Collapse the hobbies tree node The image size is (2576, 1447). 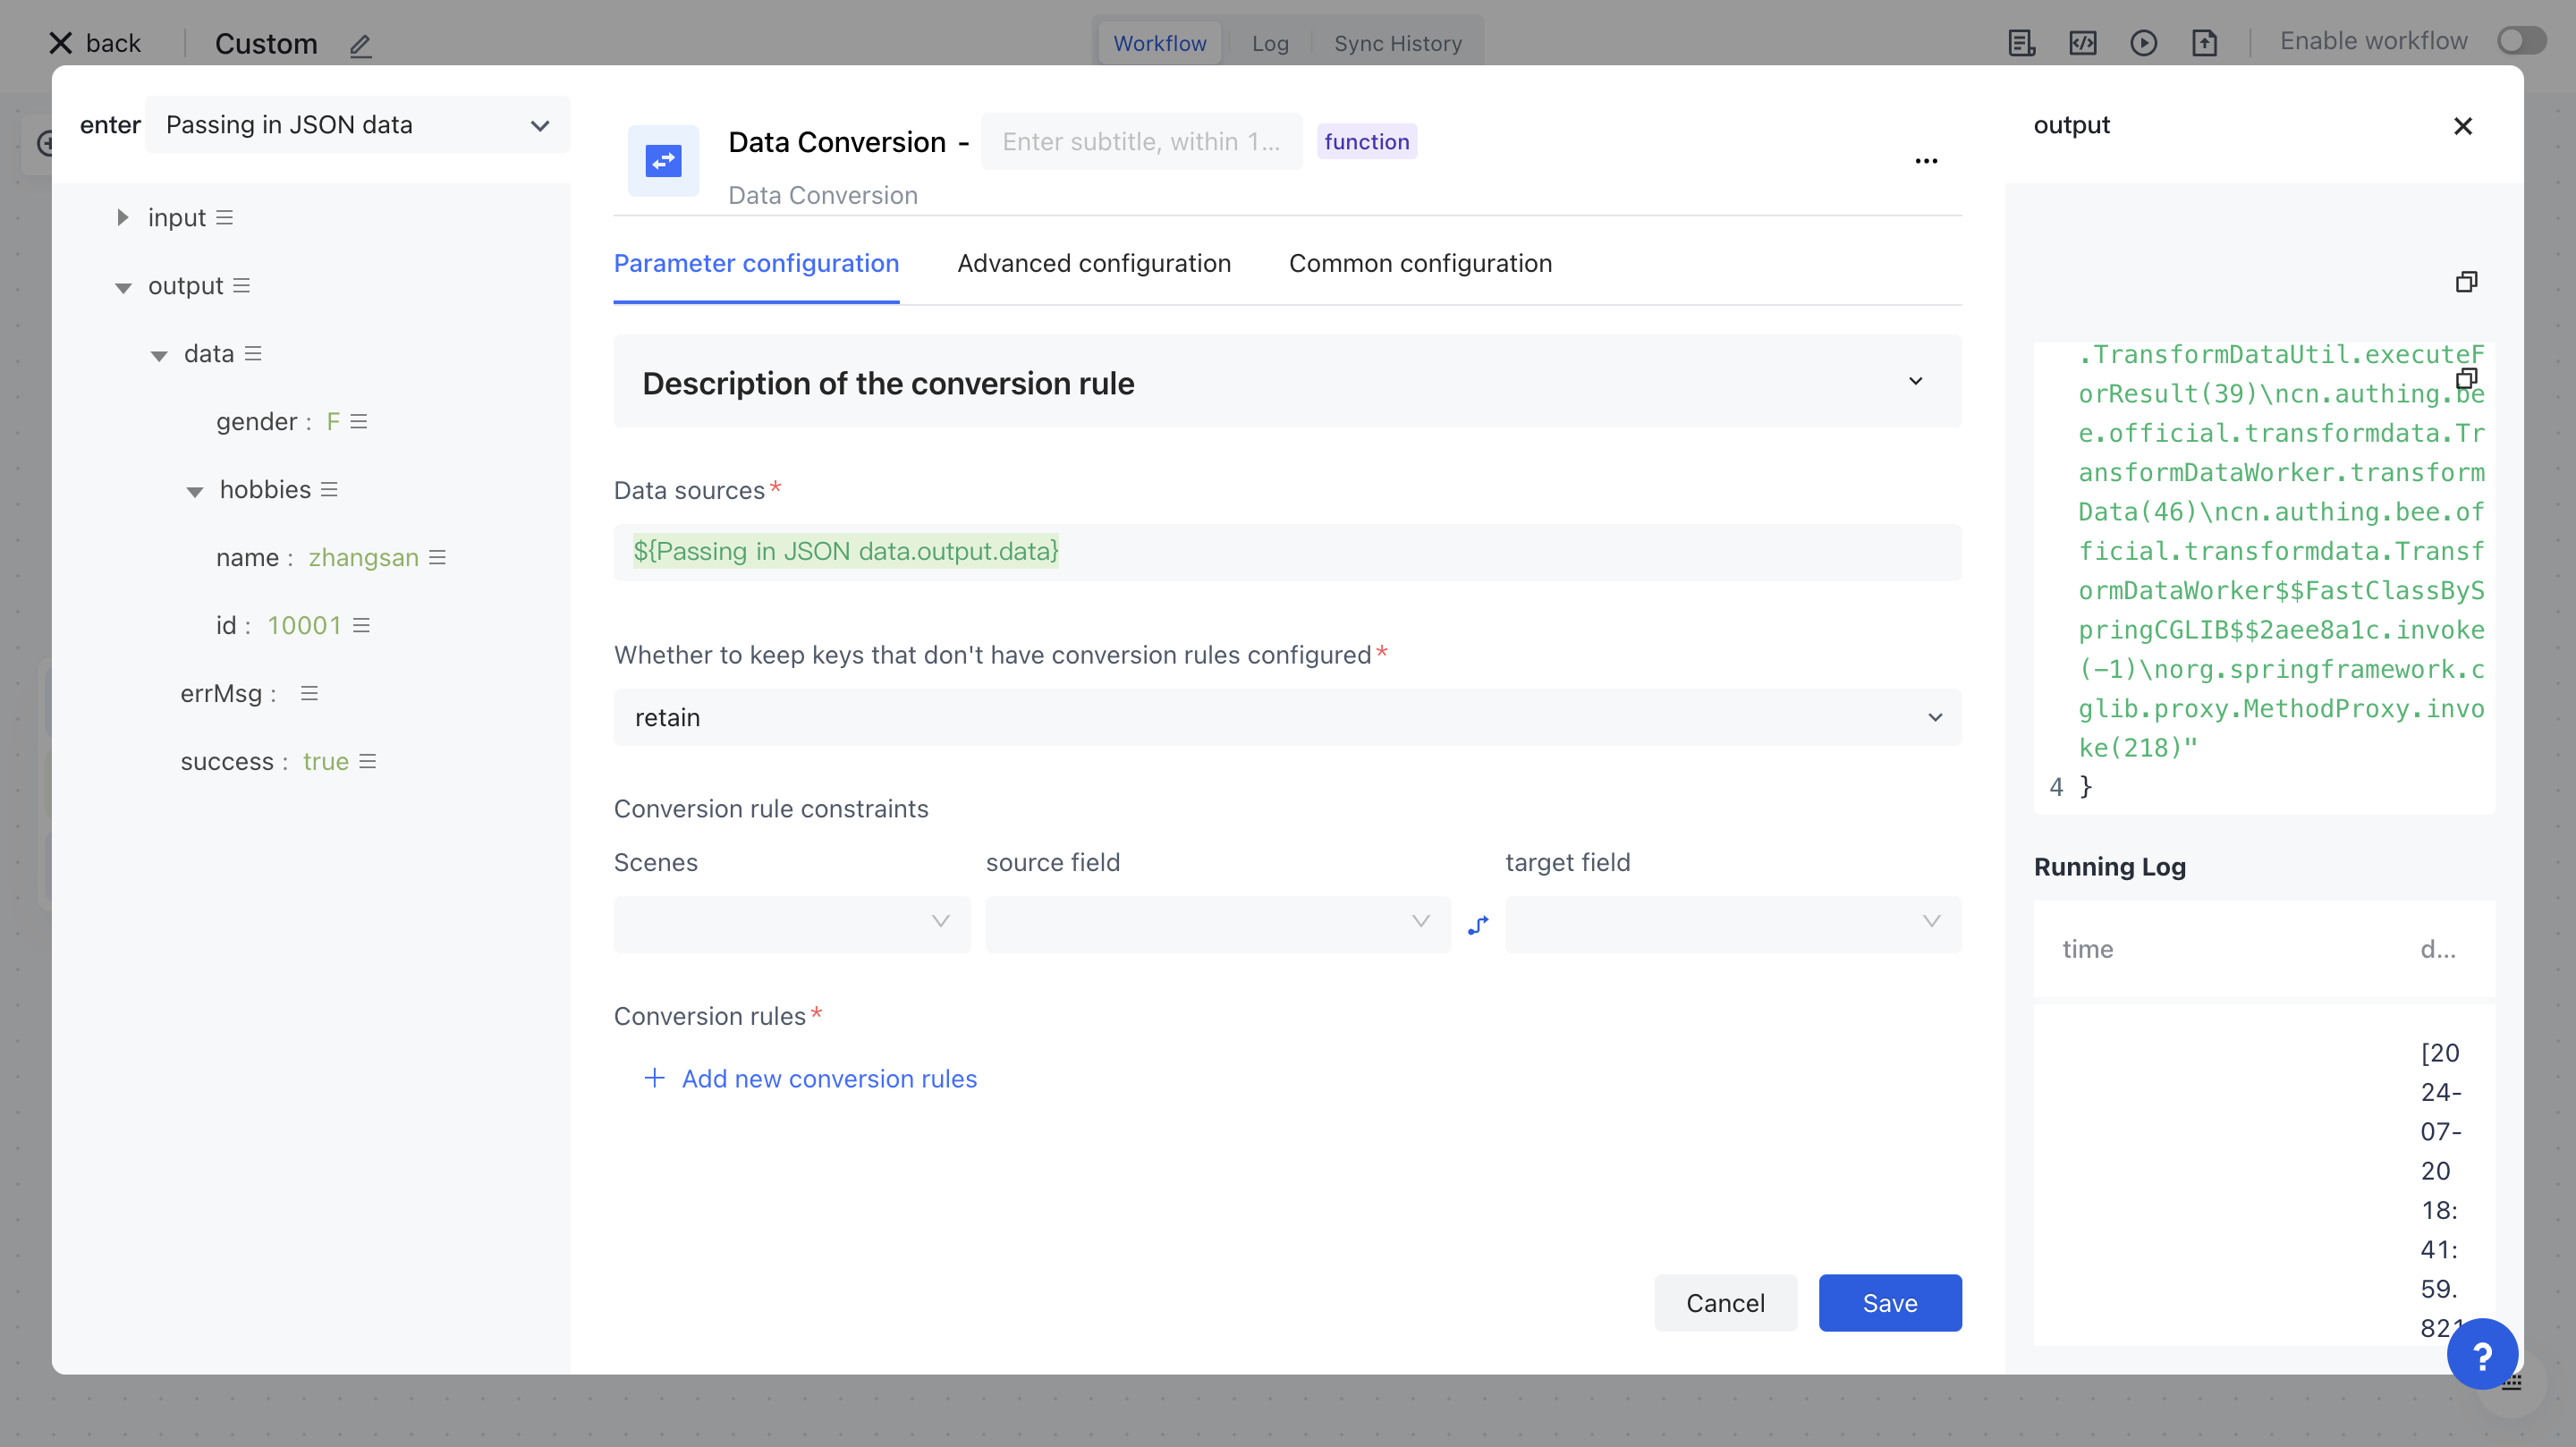coord(195,491)
